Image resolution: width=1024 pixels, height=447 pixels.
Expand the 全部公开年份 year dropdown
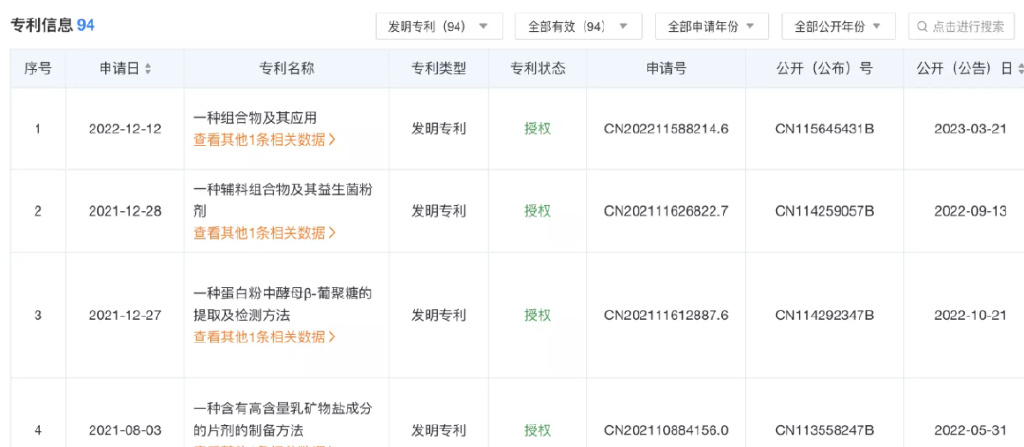pyautogui.click(x=838, y=26)
